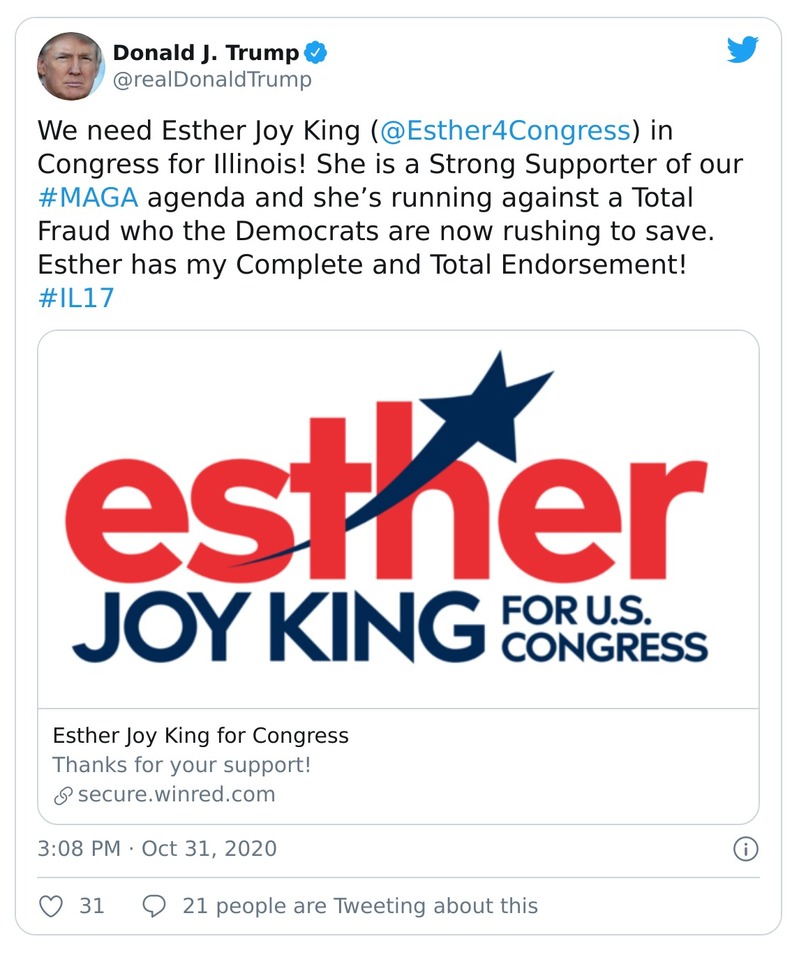Click the like count of 31

[92, 906]
